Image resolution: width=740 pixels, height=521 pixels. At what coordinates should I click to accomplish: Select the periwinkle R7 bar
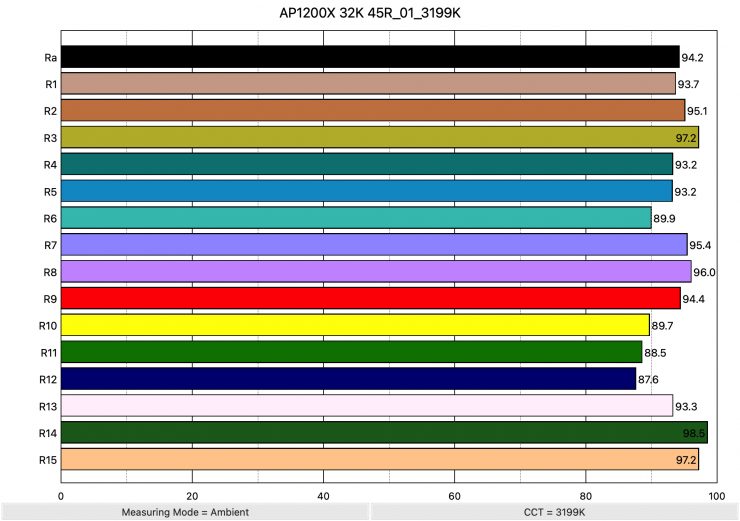click(374, 245)
